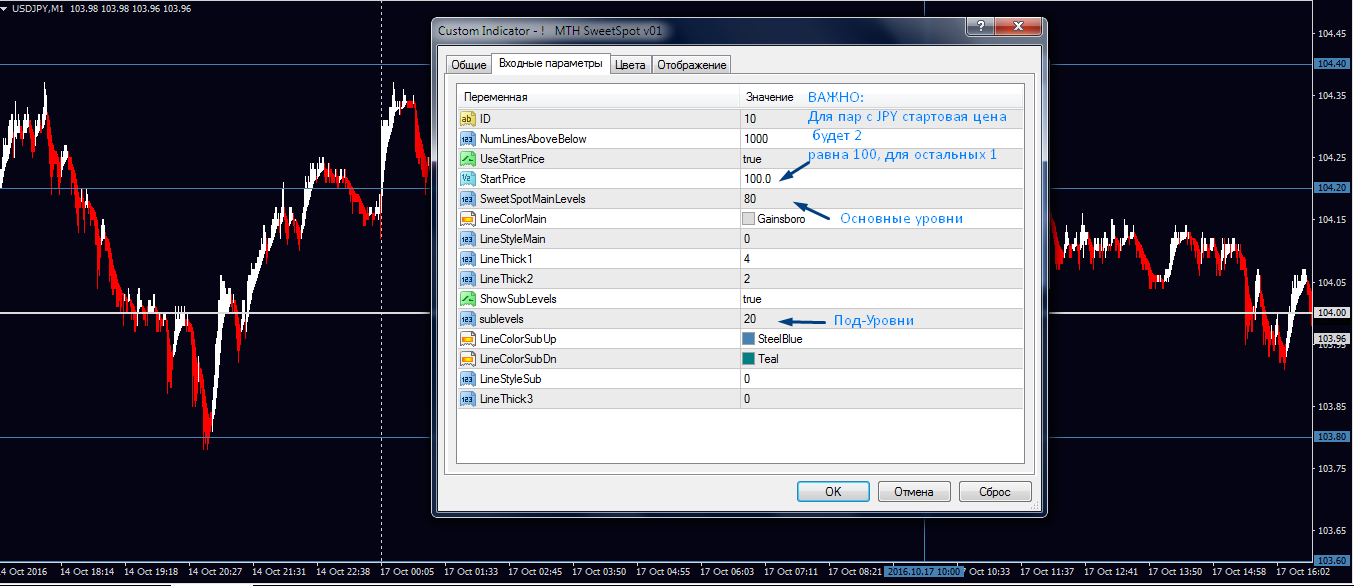This screenshot has height=586, width=1354.
Task: Click the Отмена button
Action: (914, 491)
